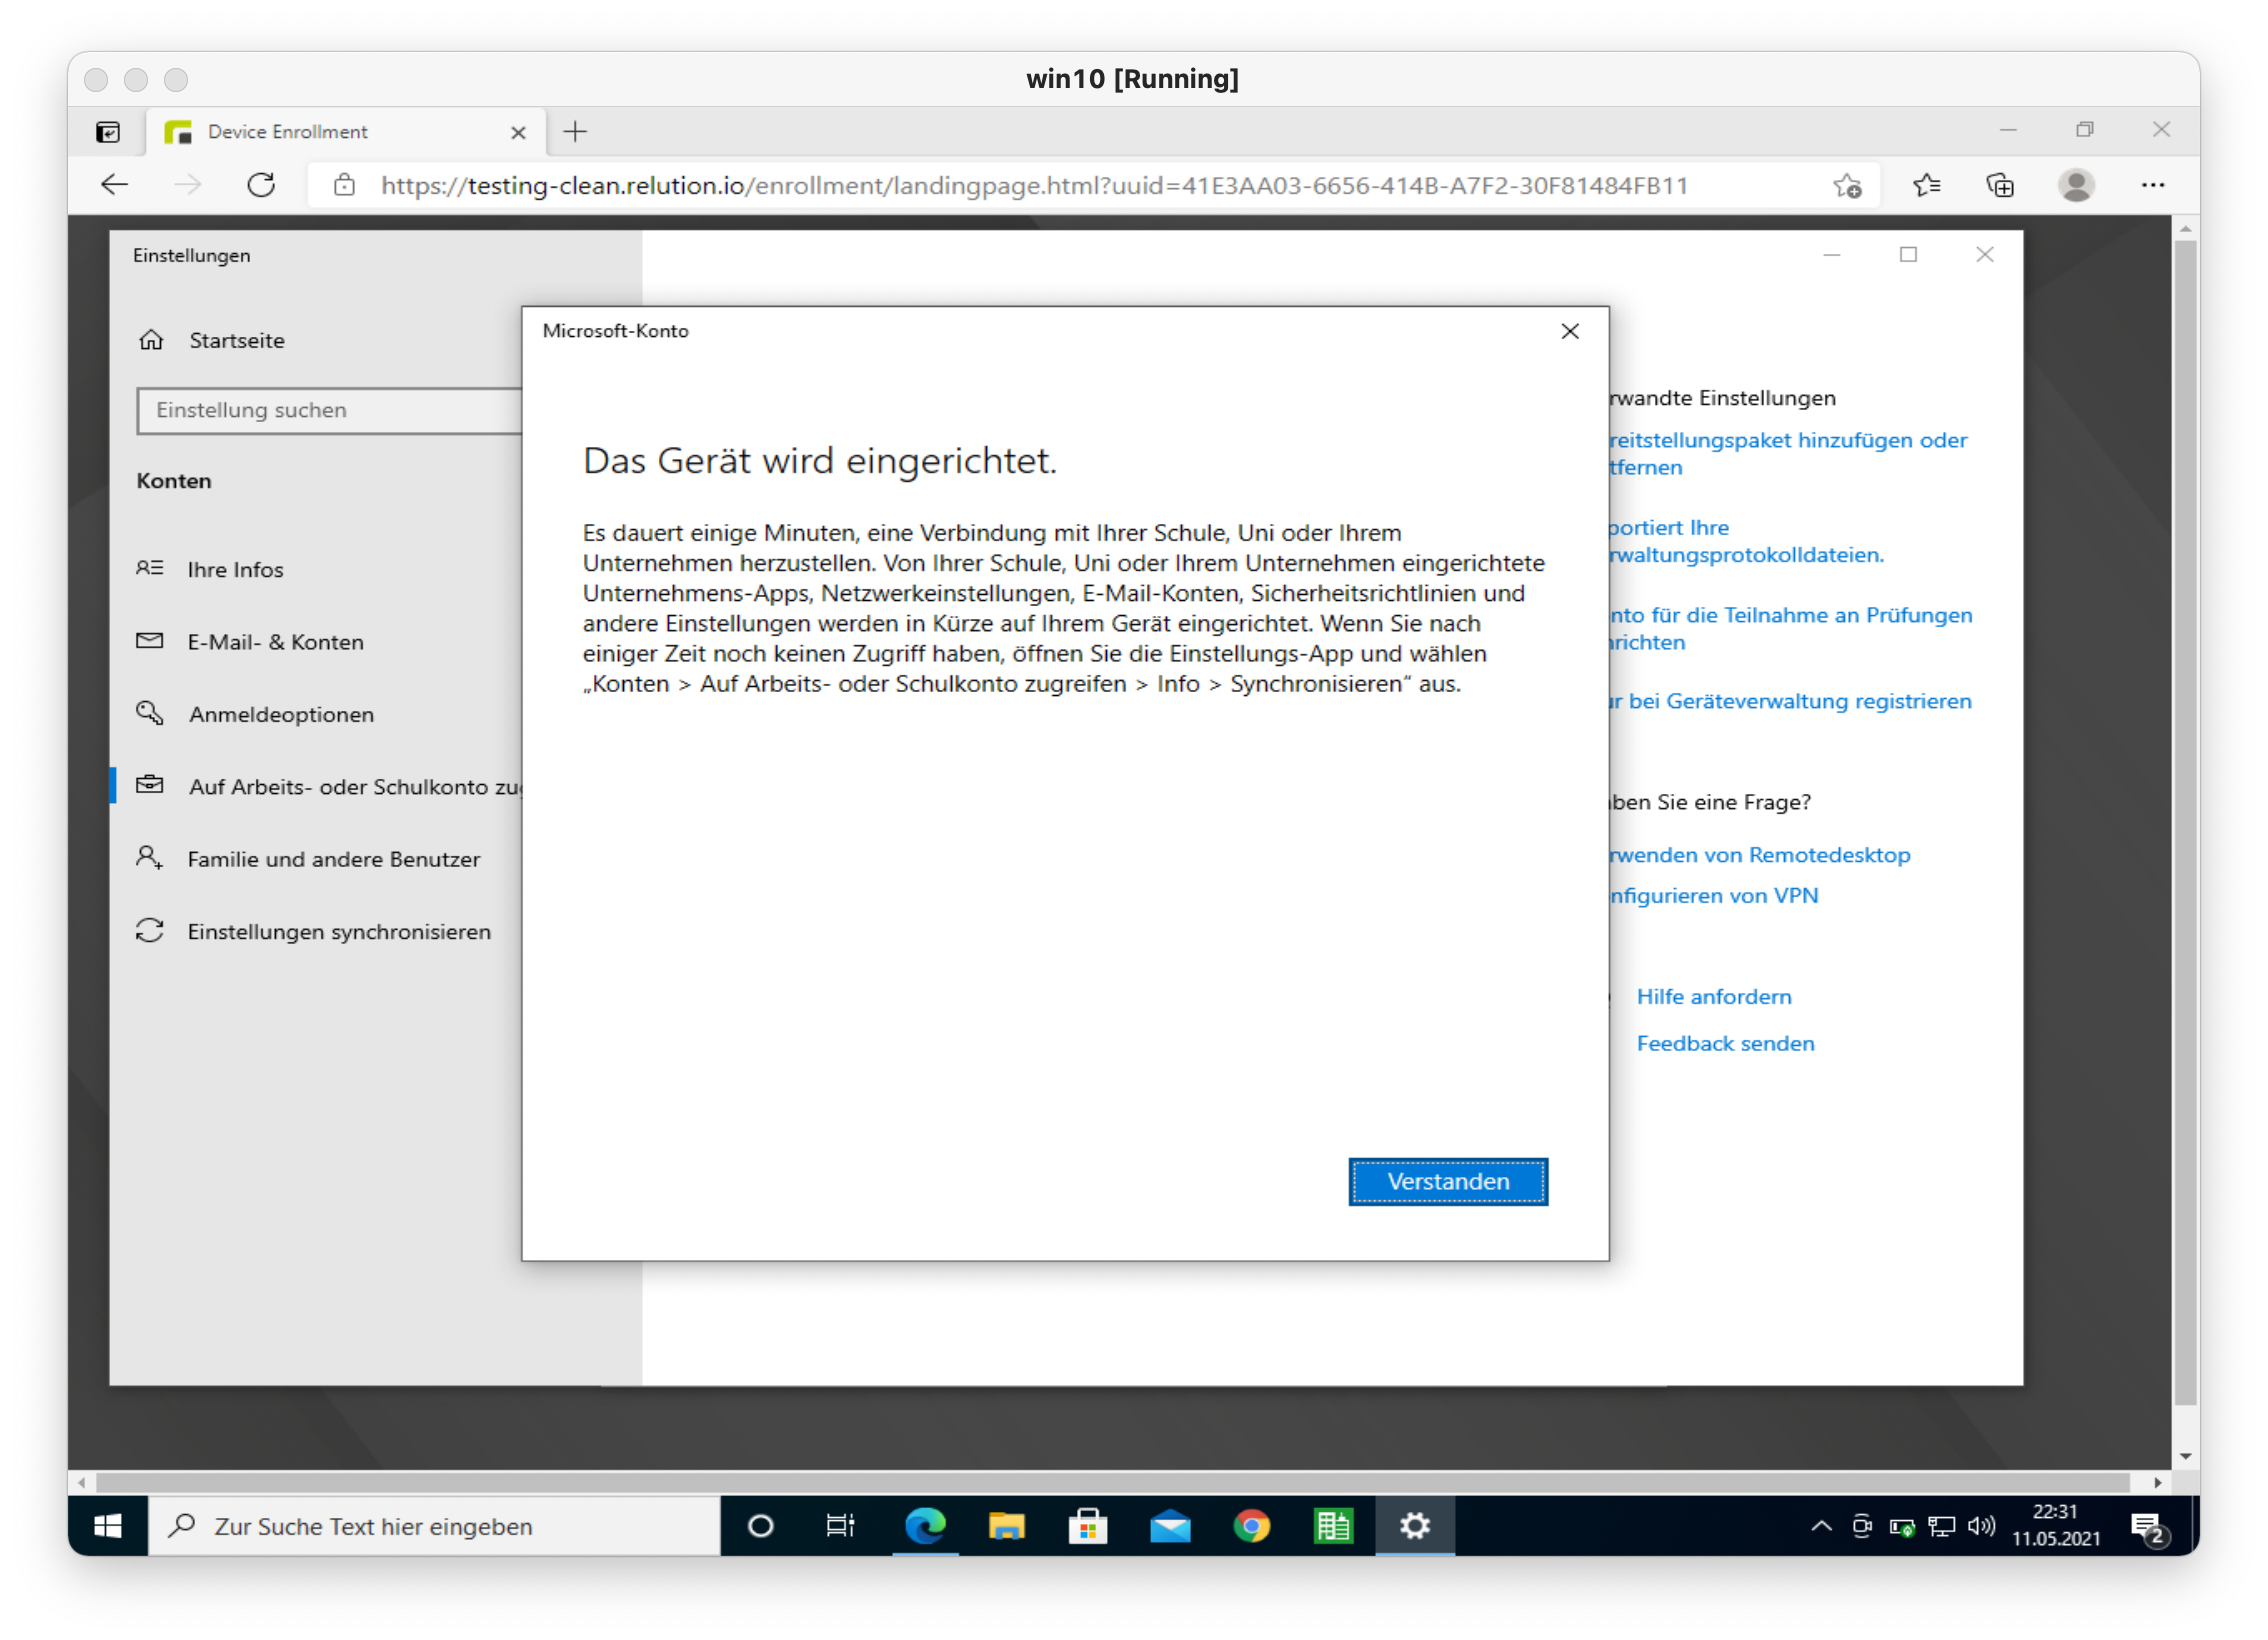Open Verwenden von Remotedesktop link

tap(1760, 855)
